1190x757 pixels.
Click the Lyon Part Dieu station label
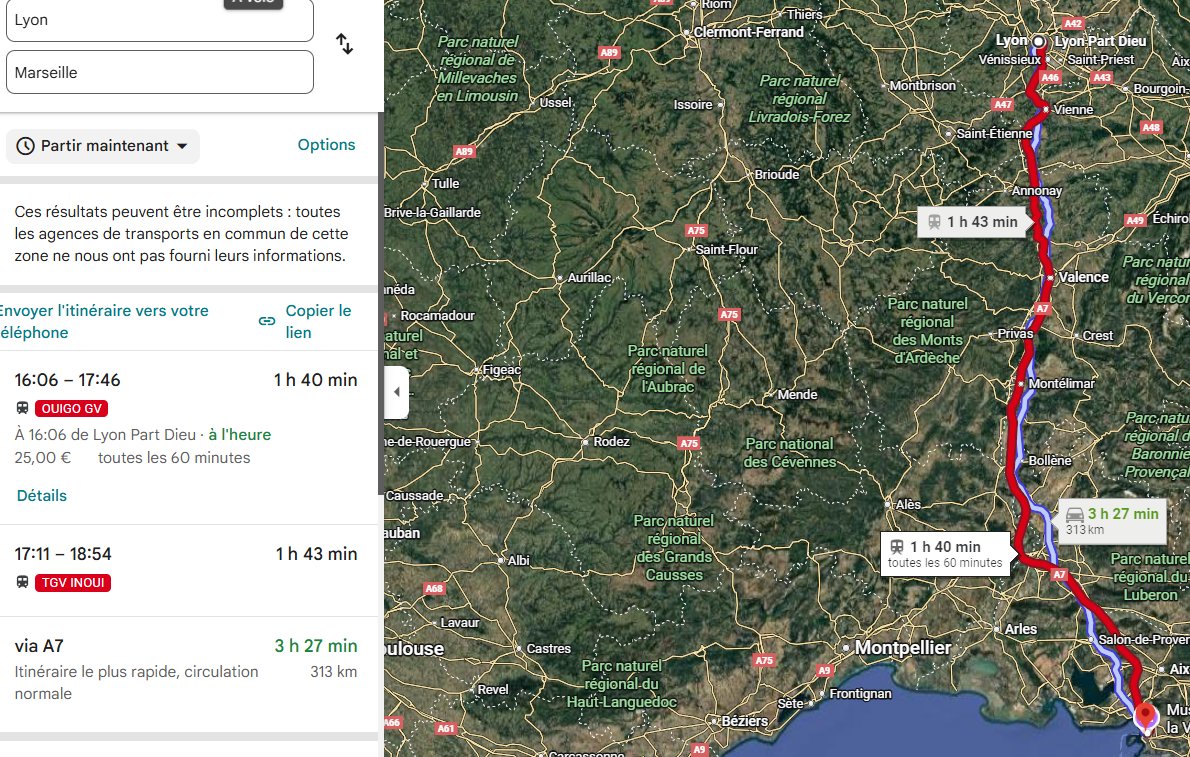point(1100,41)
